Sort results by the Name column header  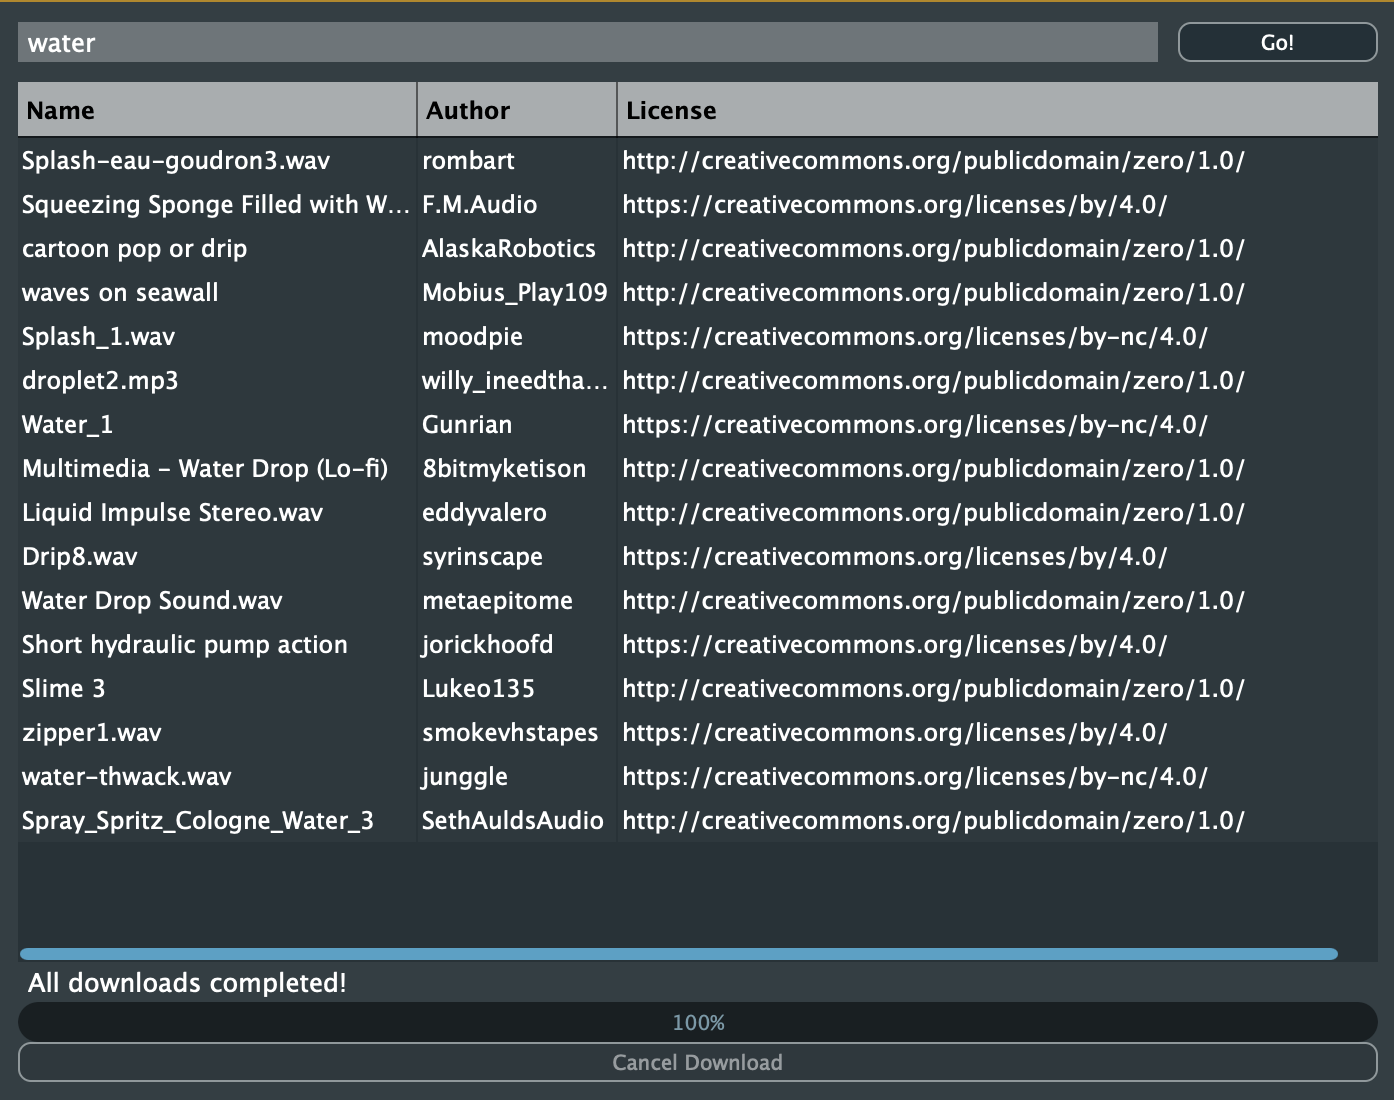point(215,110)
